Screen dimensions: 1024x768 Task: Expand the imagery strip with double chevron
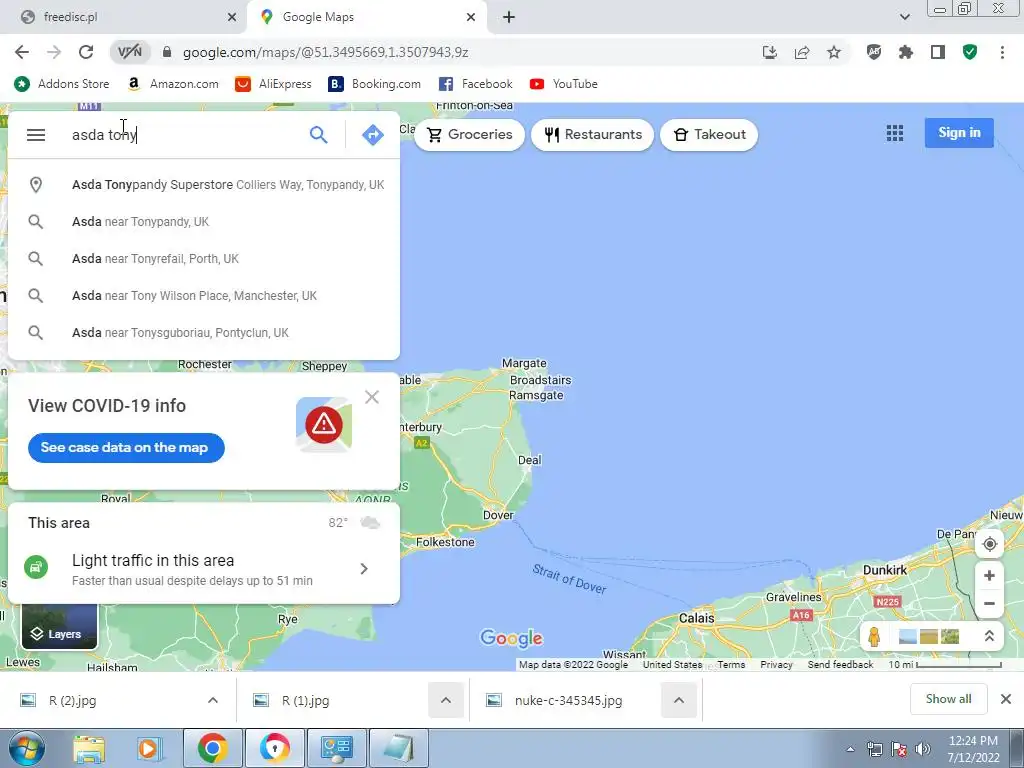(989, 635)
